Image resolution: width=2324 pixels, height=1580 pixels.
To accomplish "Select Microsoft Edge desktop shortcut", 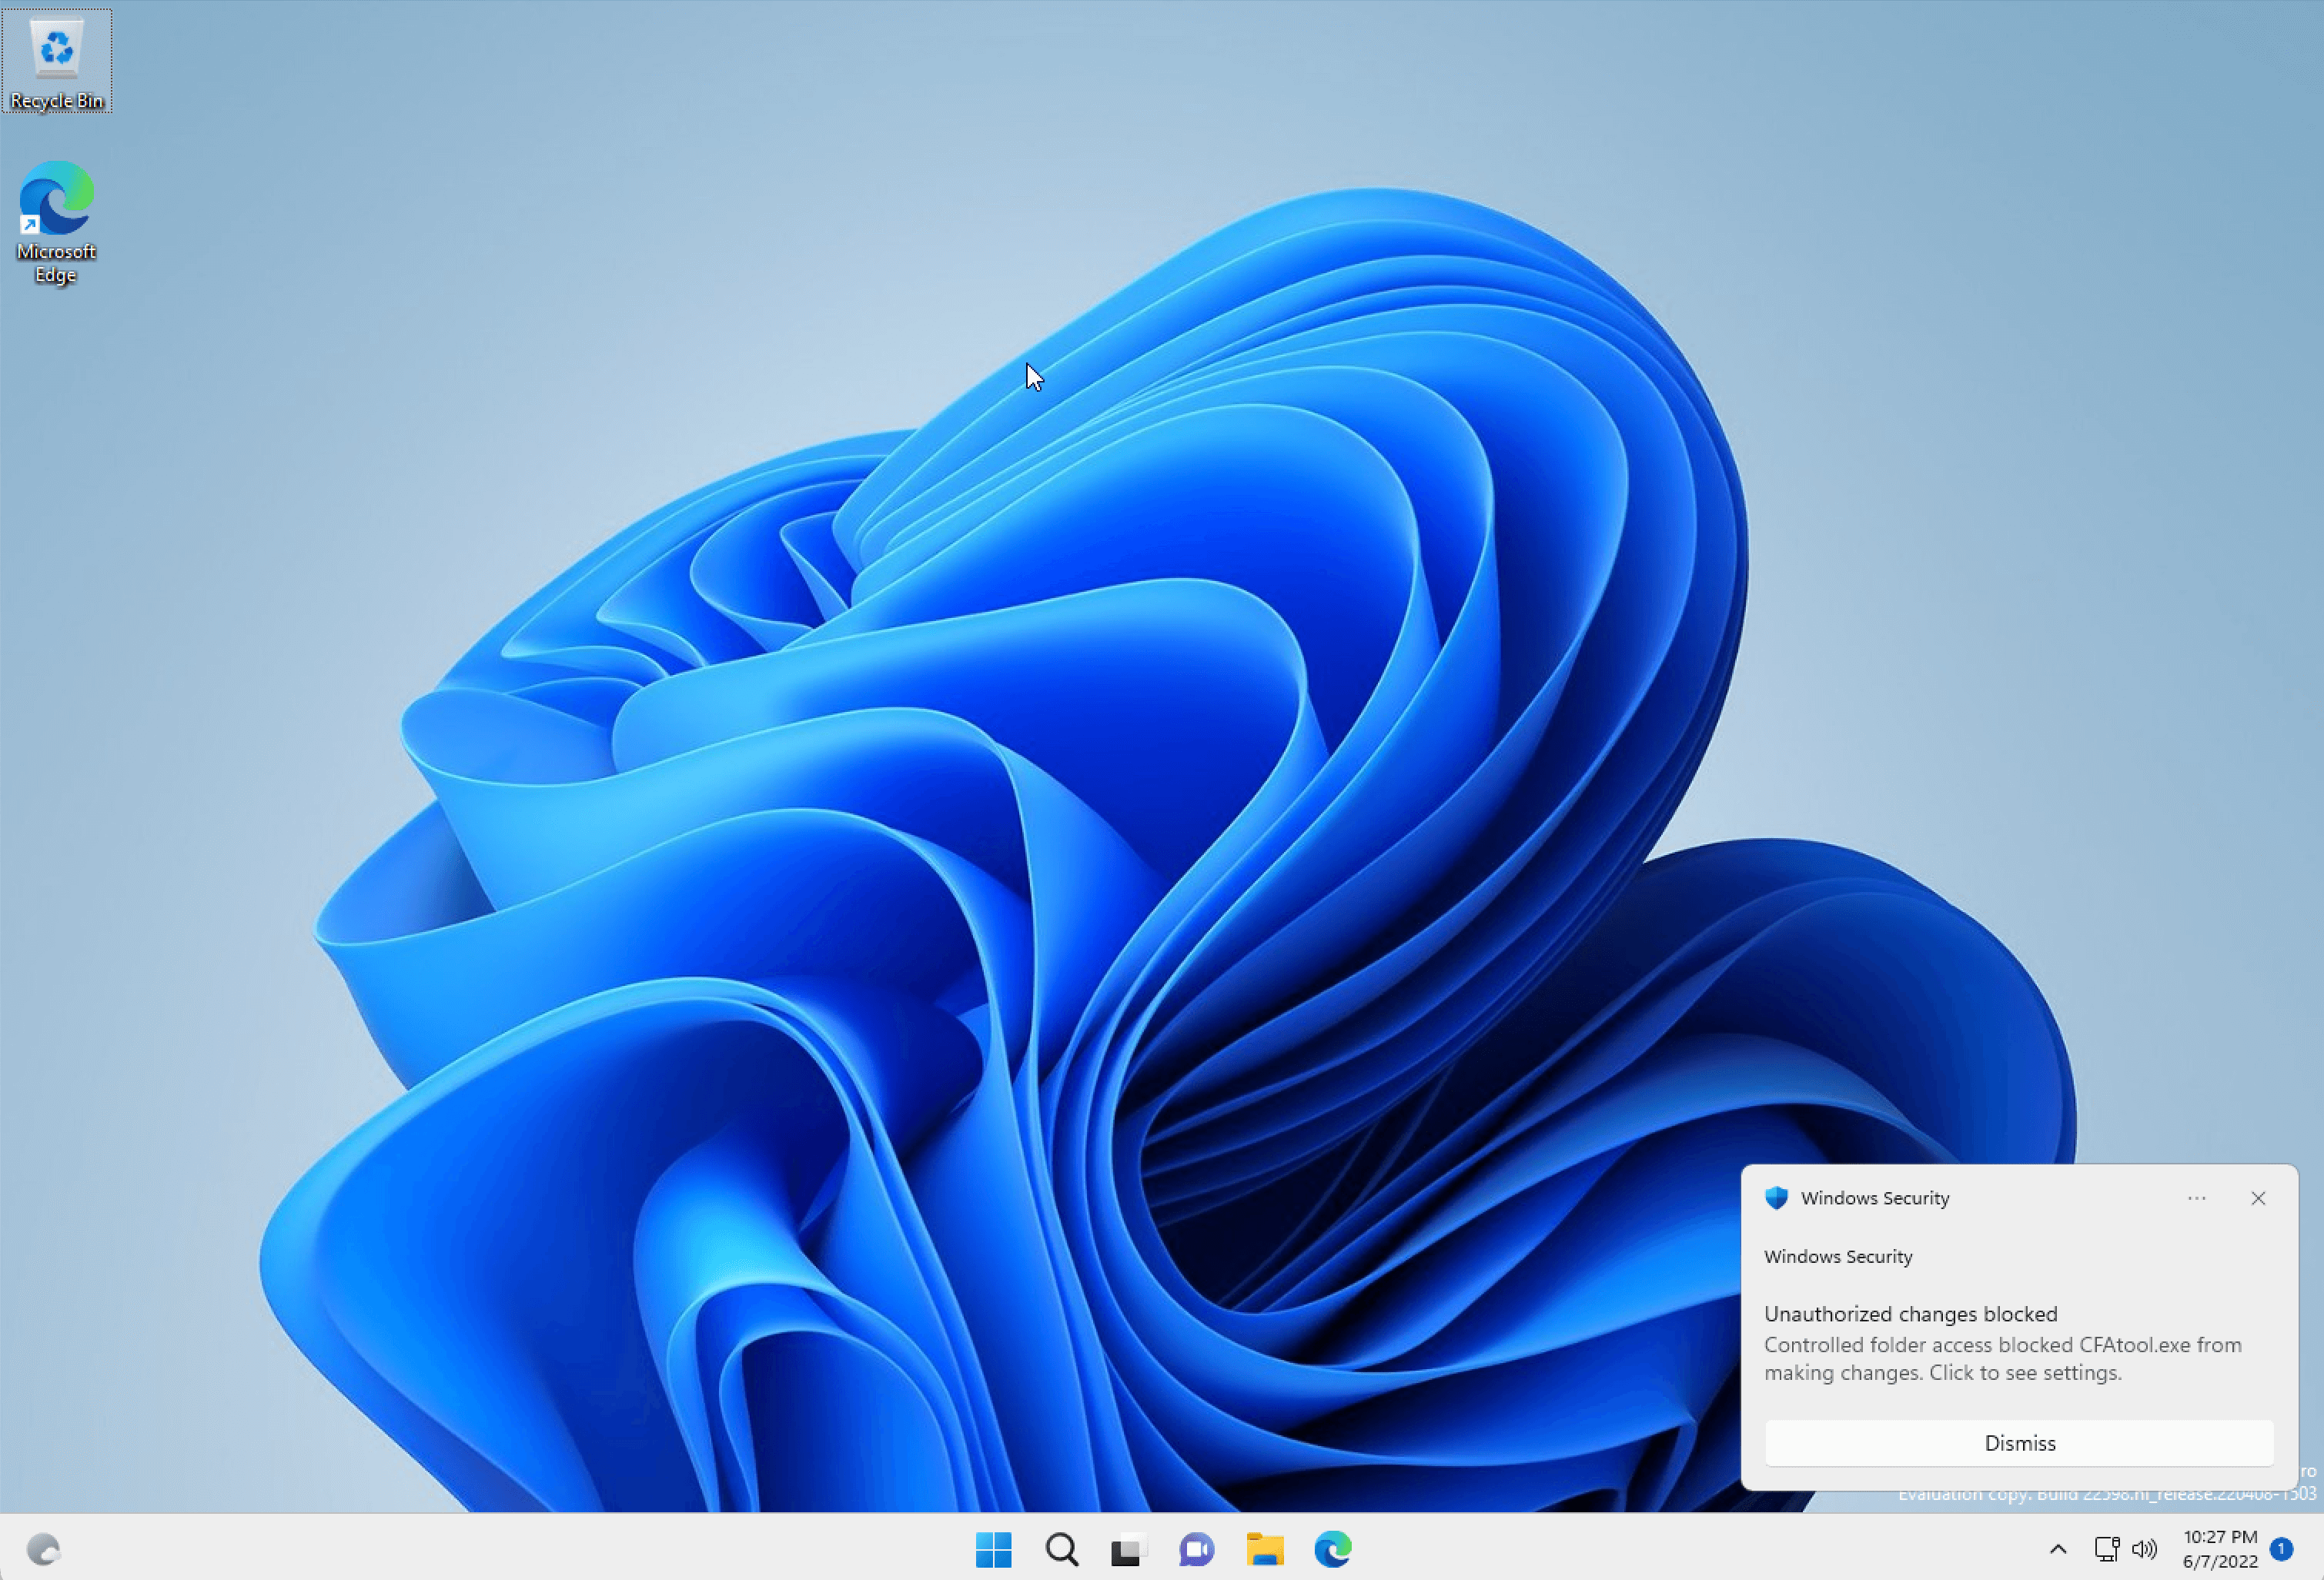I will pos(56,222).
